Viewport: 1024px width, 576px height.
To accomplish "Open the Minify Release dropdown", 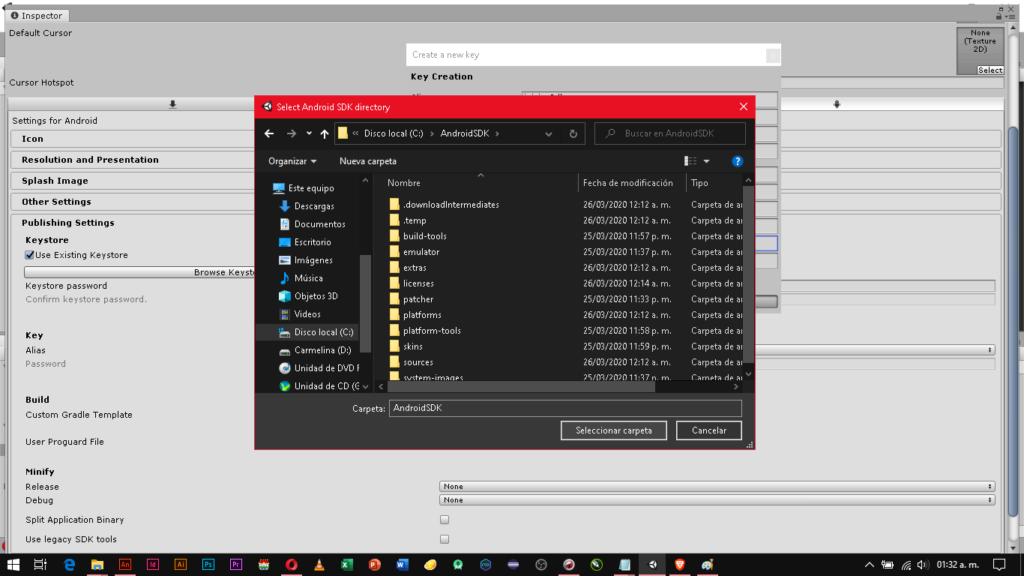I will 717,487.
